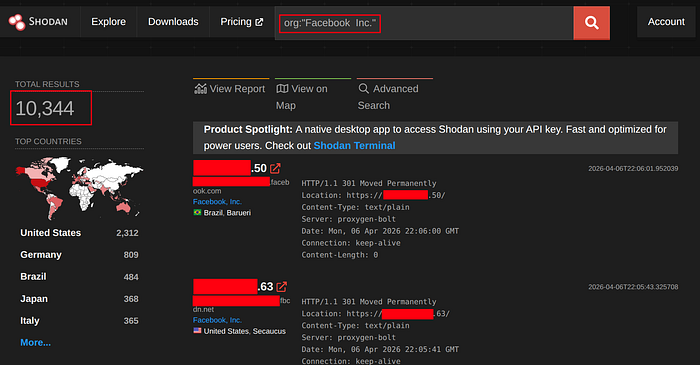Filter by Germany country

[41, 255]
